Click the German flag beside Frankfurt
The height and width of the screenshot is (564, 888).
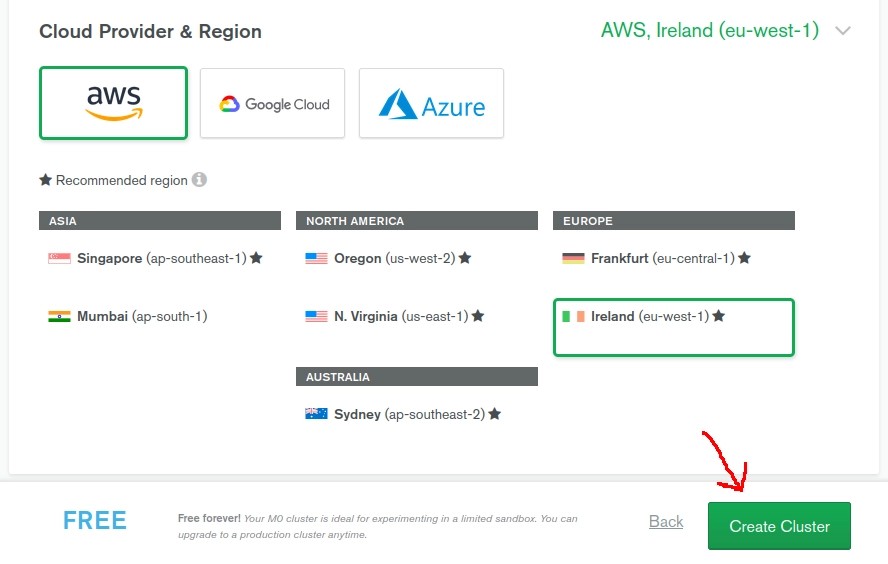[x=573, y=258]
